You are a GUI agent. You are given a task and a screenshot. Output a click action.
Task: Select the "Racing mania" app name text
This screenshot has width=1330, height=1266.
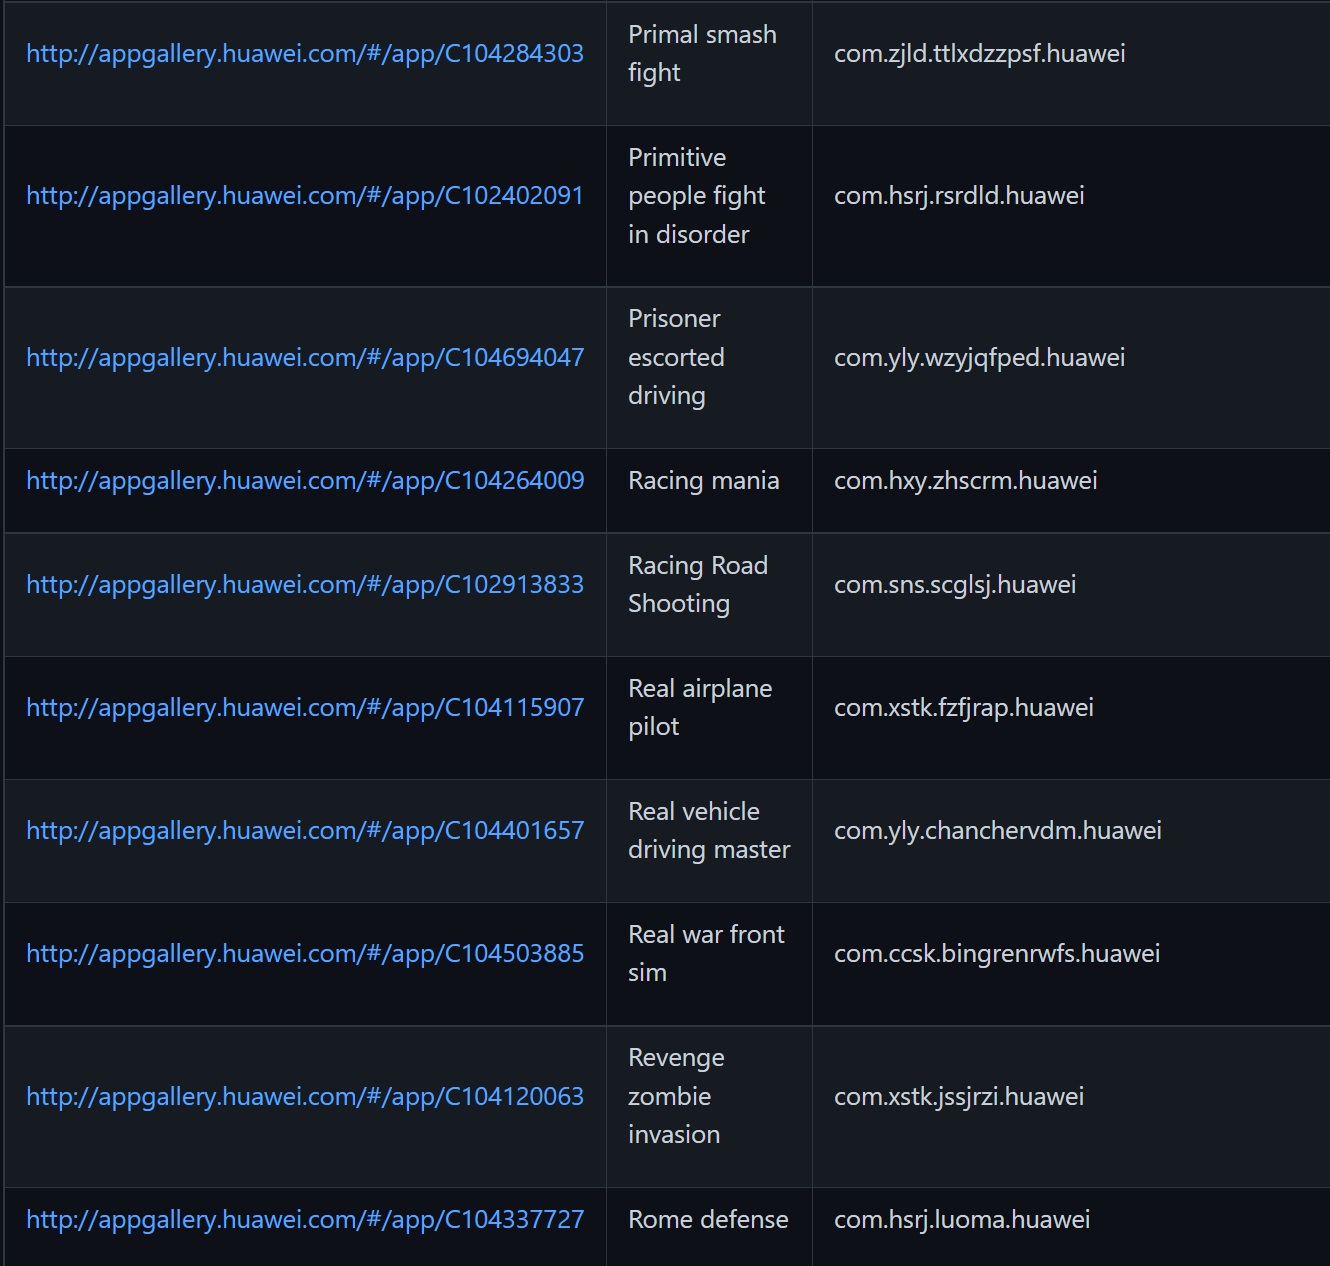click(703, 481)
